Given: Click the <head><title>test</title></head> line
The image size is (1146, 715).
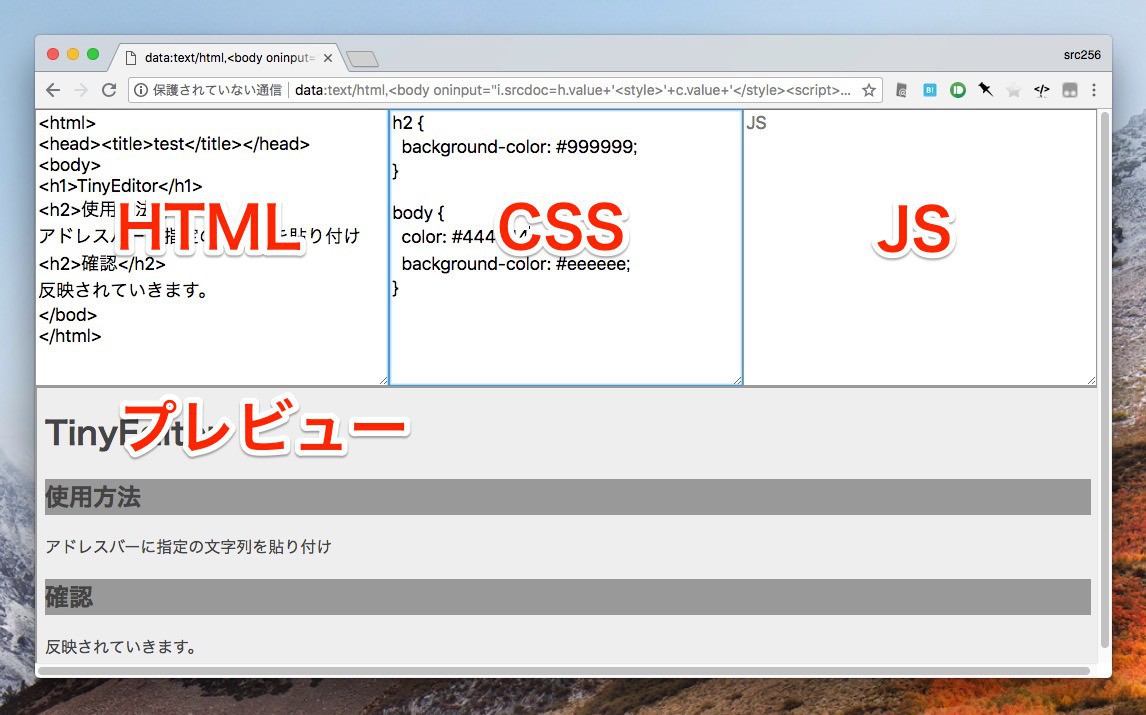Looking at the screenshot, I should (x=175, y=144).
